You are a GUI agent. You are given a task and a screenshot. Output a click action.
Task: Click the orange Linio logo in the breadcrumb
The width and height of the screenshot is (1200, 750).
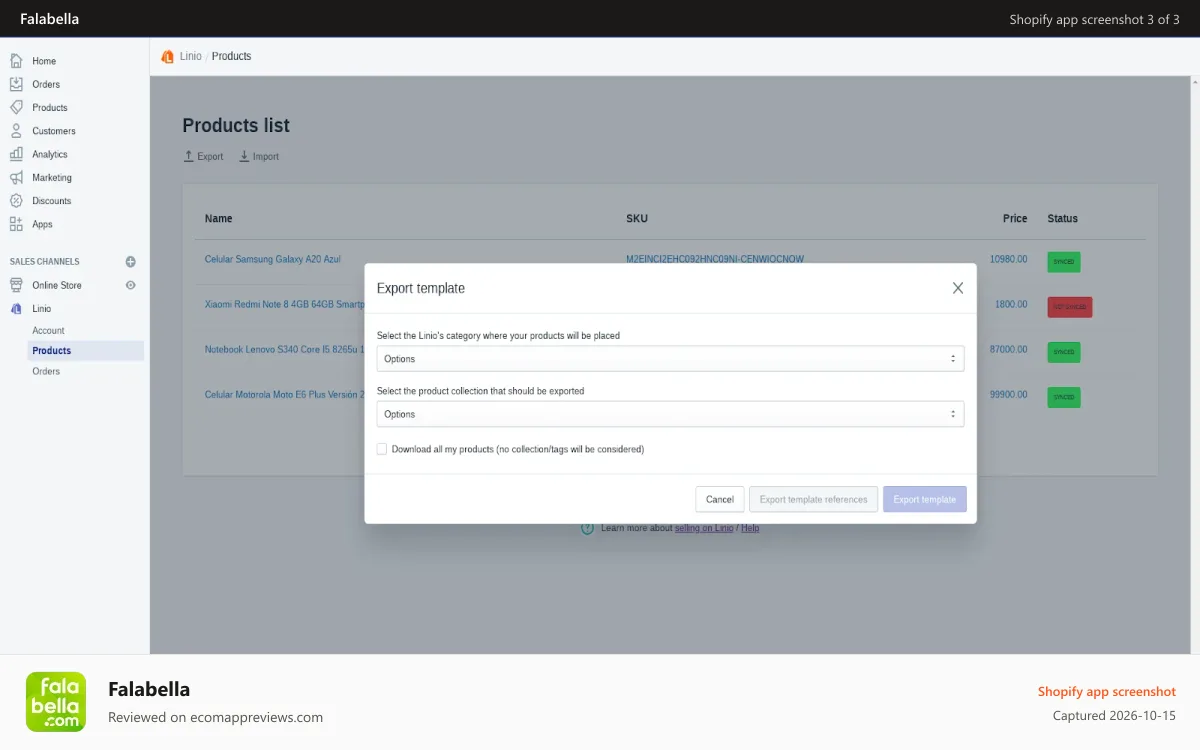pyautogui.click(x=167, y=56)
